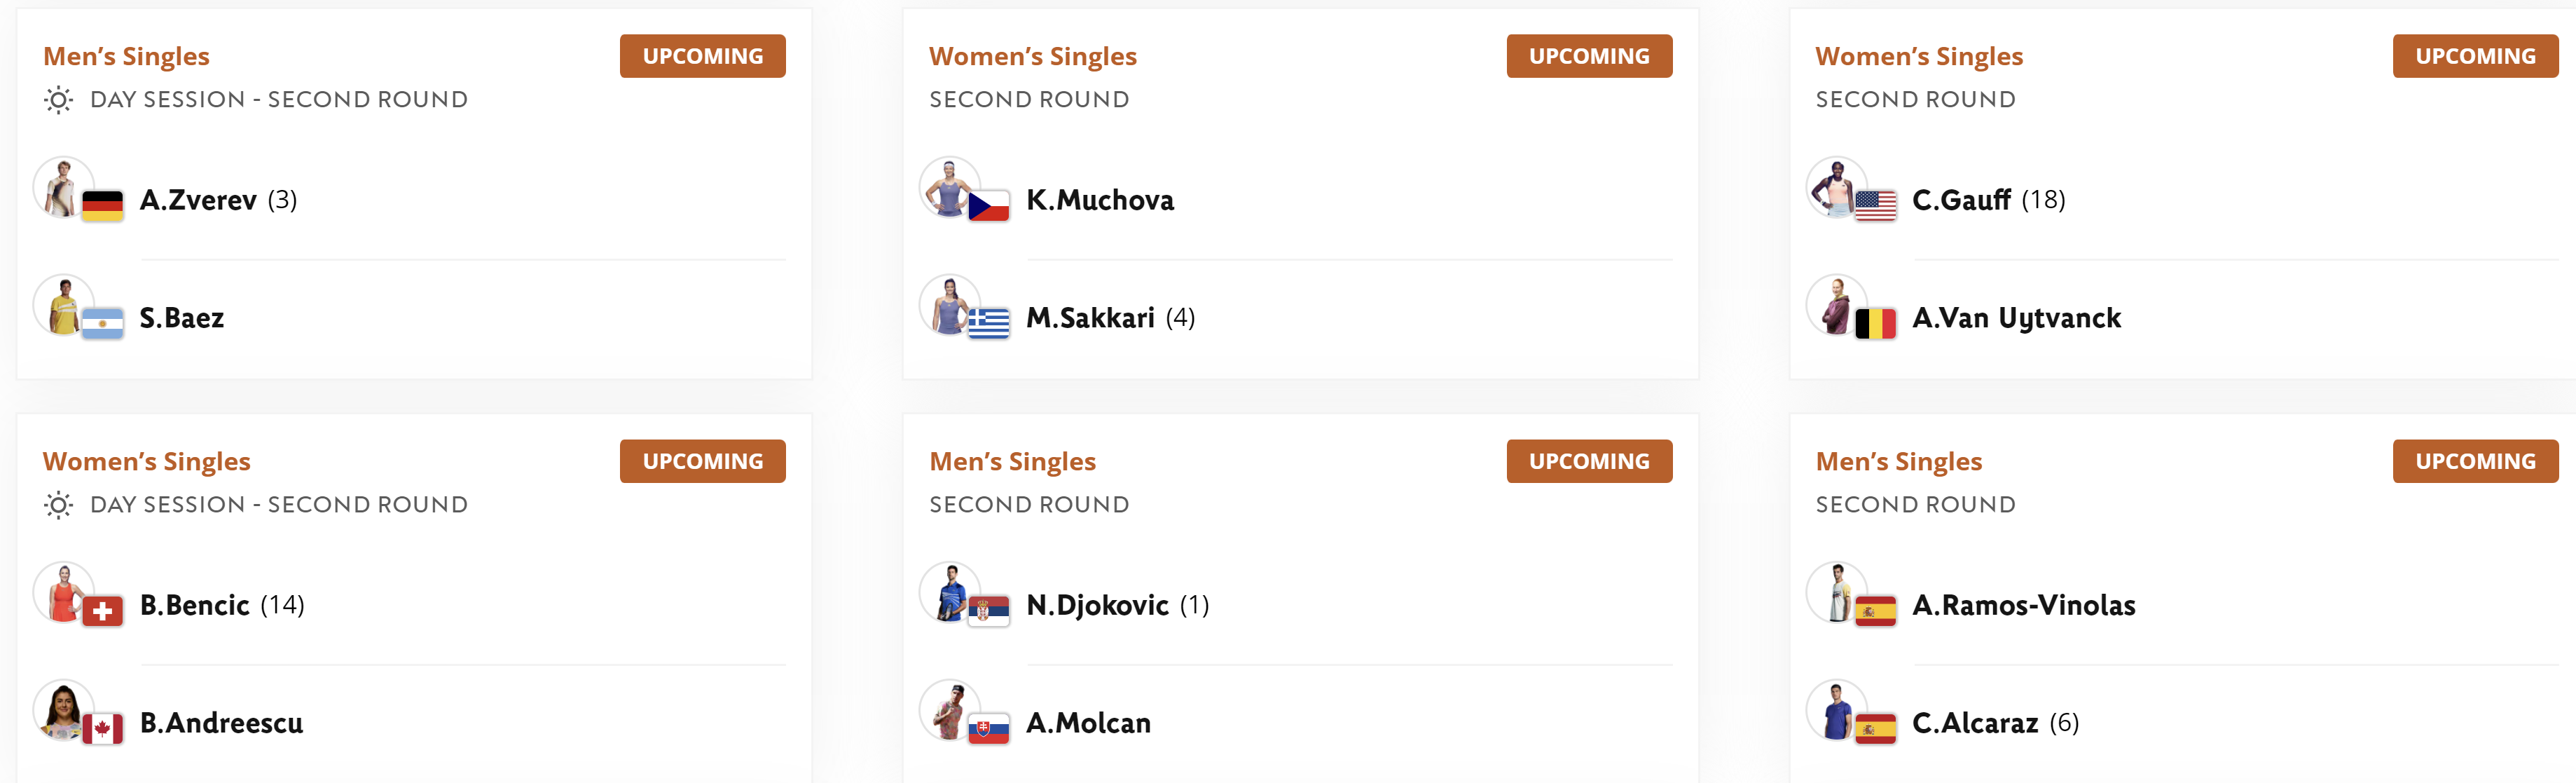Screen dimensions: 2576x783
Task: Select the A.Molcan player name
Action: [x=1088, y=722]
